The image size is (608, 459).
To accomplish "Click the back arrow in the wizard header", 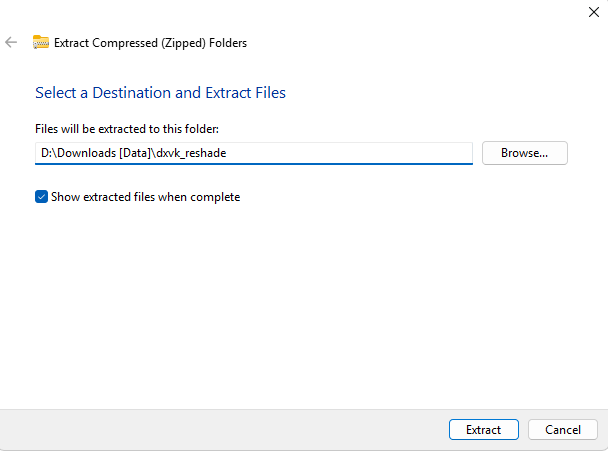I will 11,43.
